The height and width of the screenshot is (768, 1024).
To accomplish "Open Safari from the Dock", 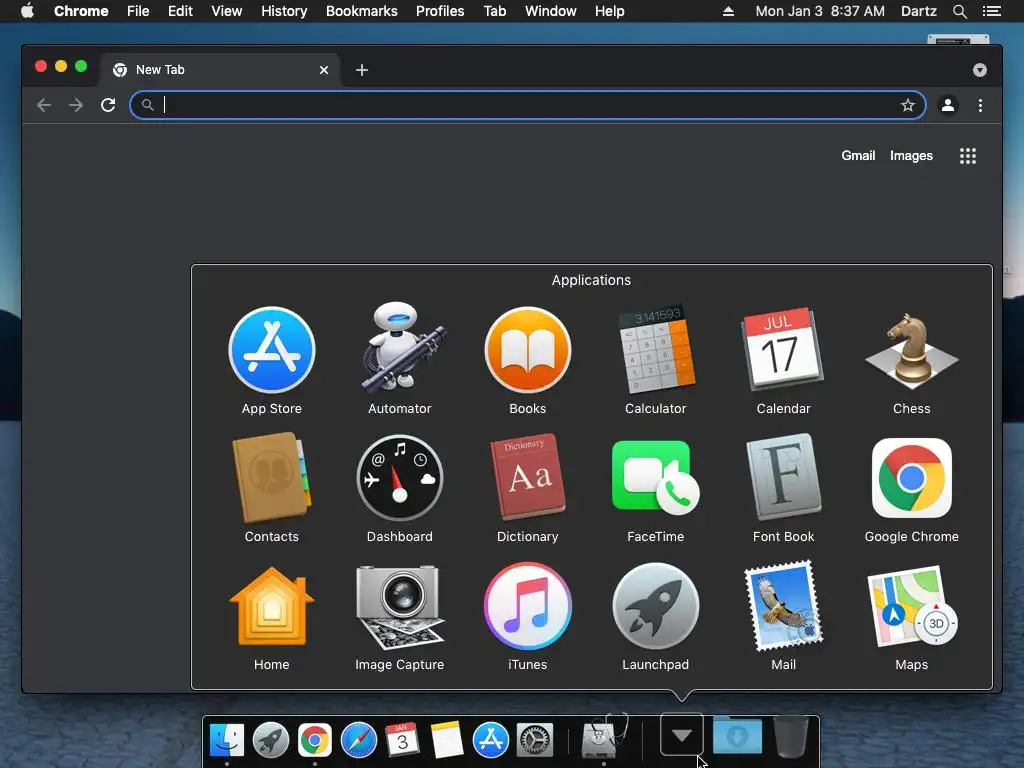I will coord(359,741).
